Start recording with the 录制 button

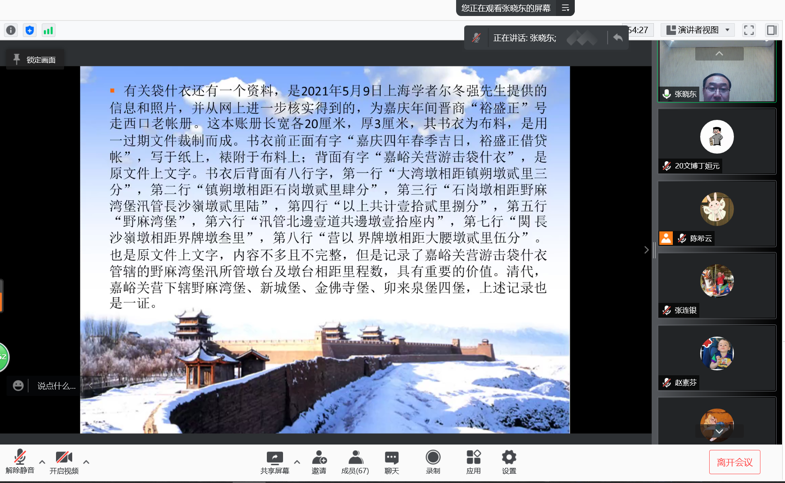pyautogui.click(x=433, y=461)
